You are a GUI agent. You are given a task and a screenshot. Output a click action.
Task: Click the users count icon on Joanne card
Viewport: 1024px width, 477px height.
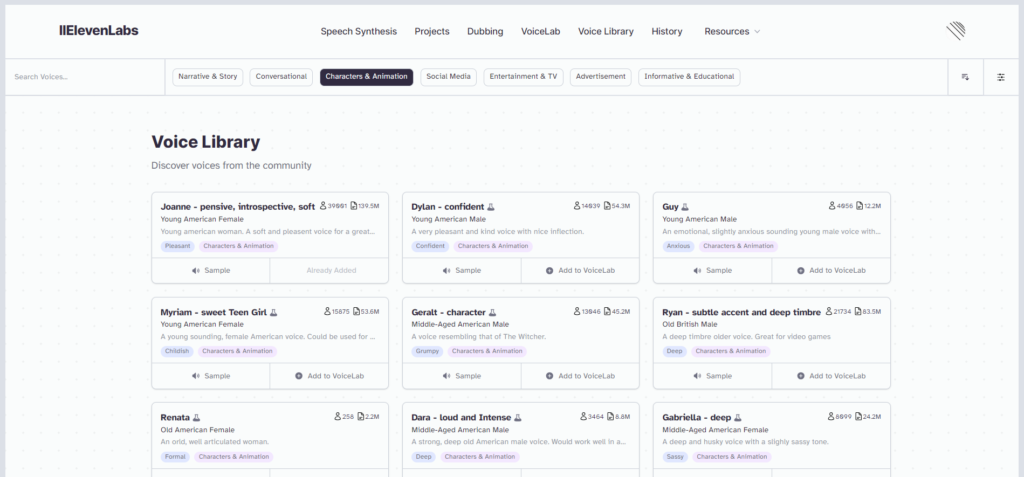(323, 206)
